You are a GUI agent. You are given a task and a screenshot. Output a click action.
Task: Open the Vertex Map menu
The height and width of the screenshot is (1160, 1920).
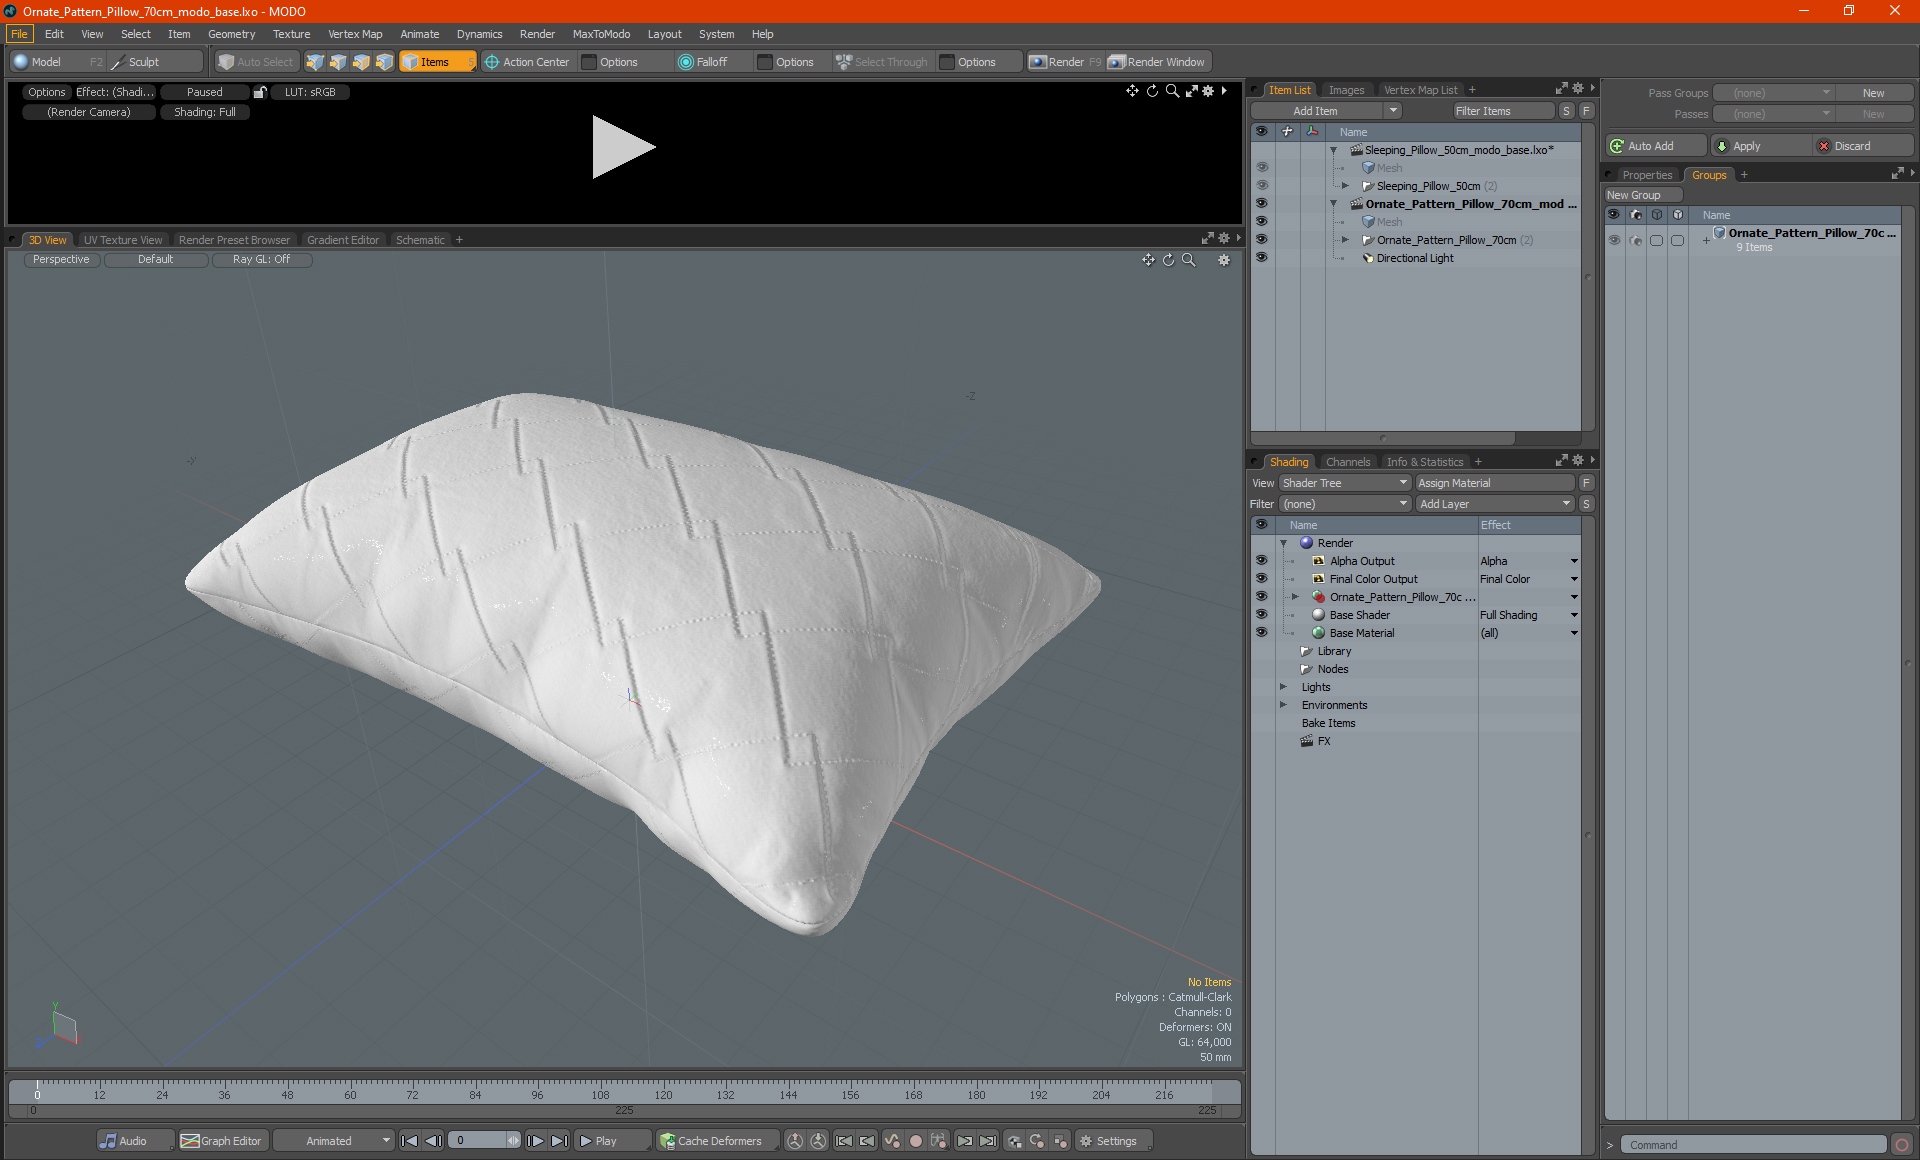click(x=355, y=34)
